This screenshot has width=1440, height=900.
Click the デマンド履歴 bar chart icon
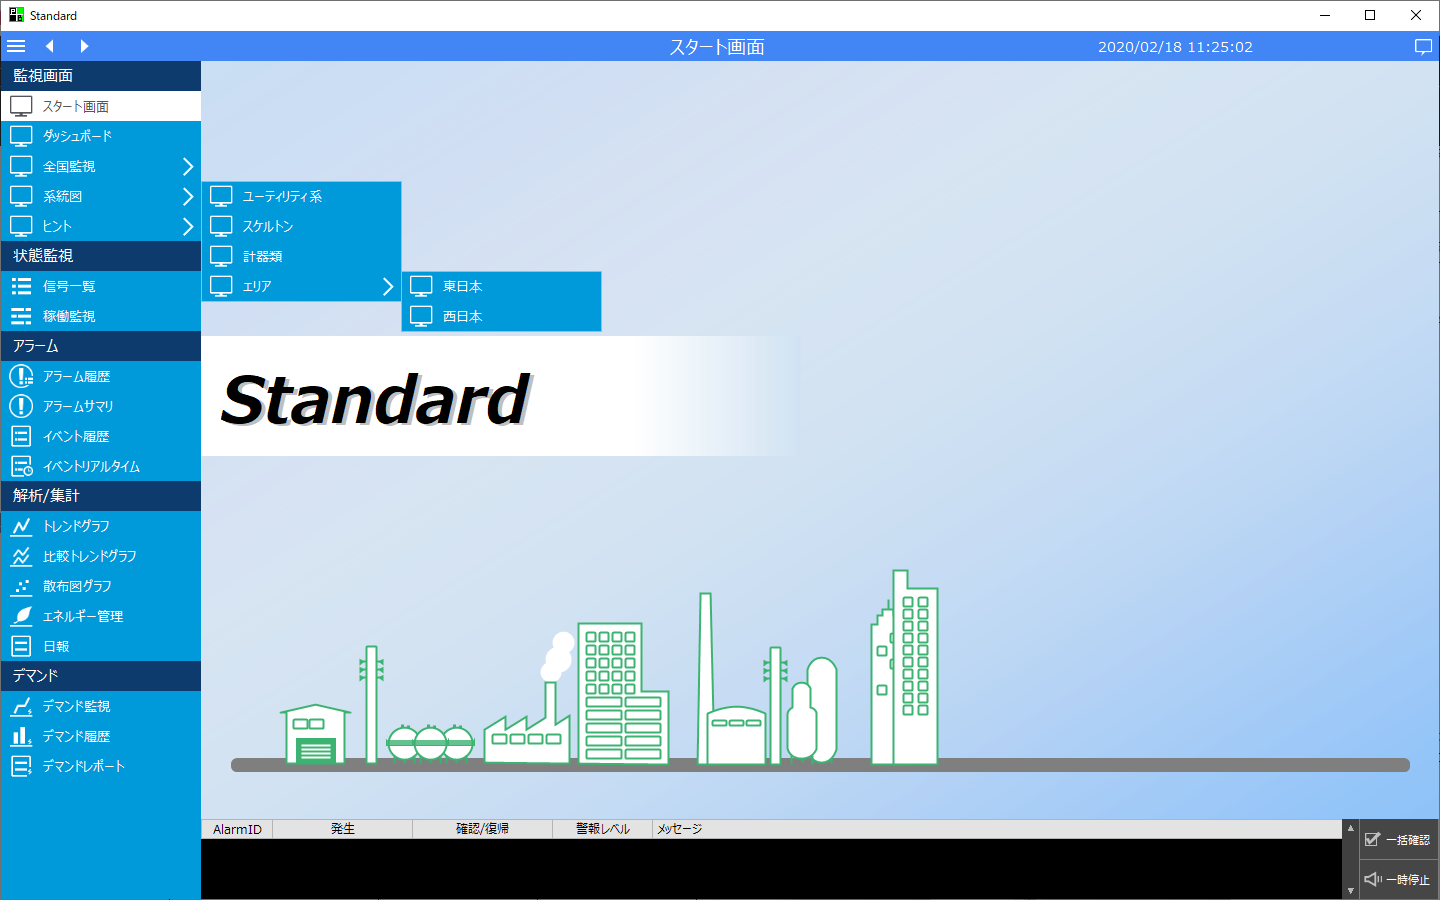pyautogui.click(x=21, y=736)
